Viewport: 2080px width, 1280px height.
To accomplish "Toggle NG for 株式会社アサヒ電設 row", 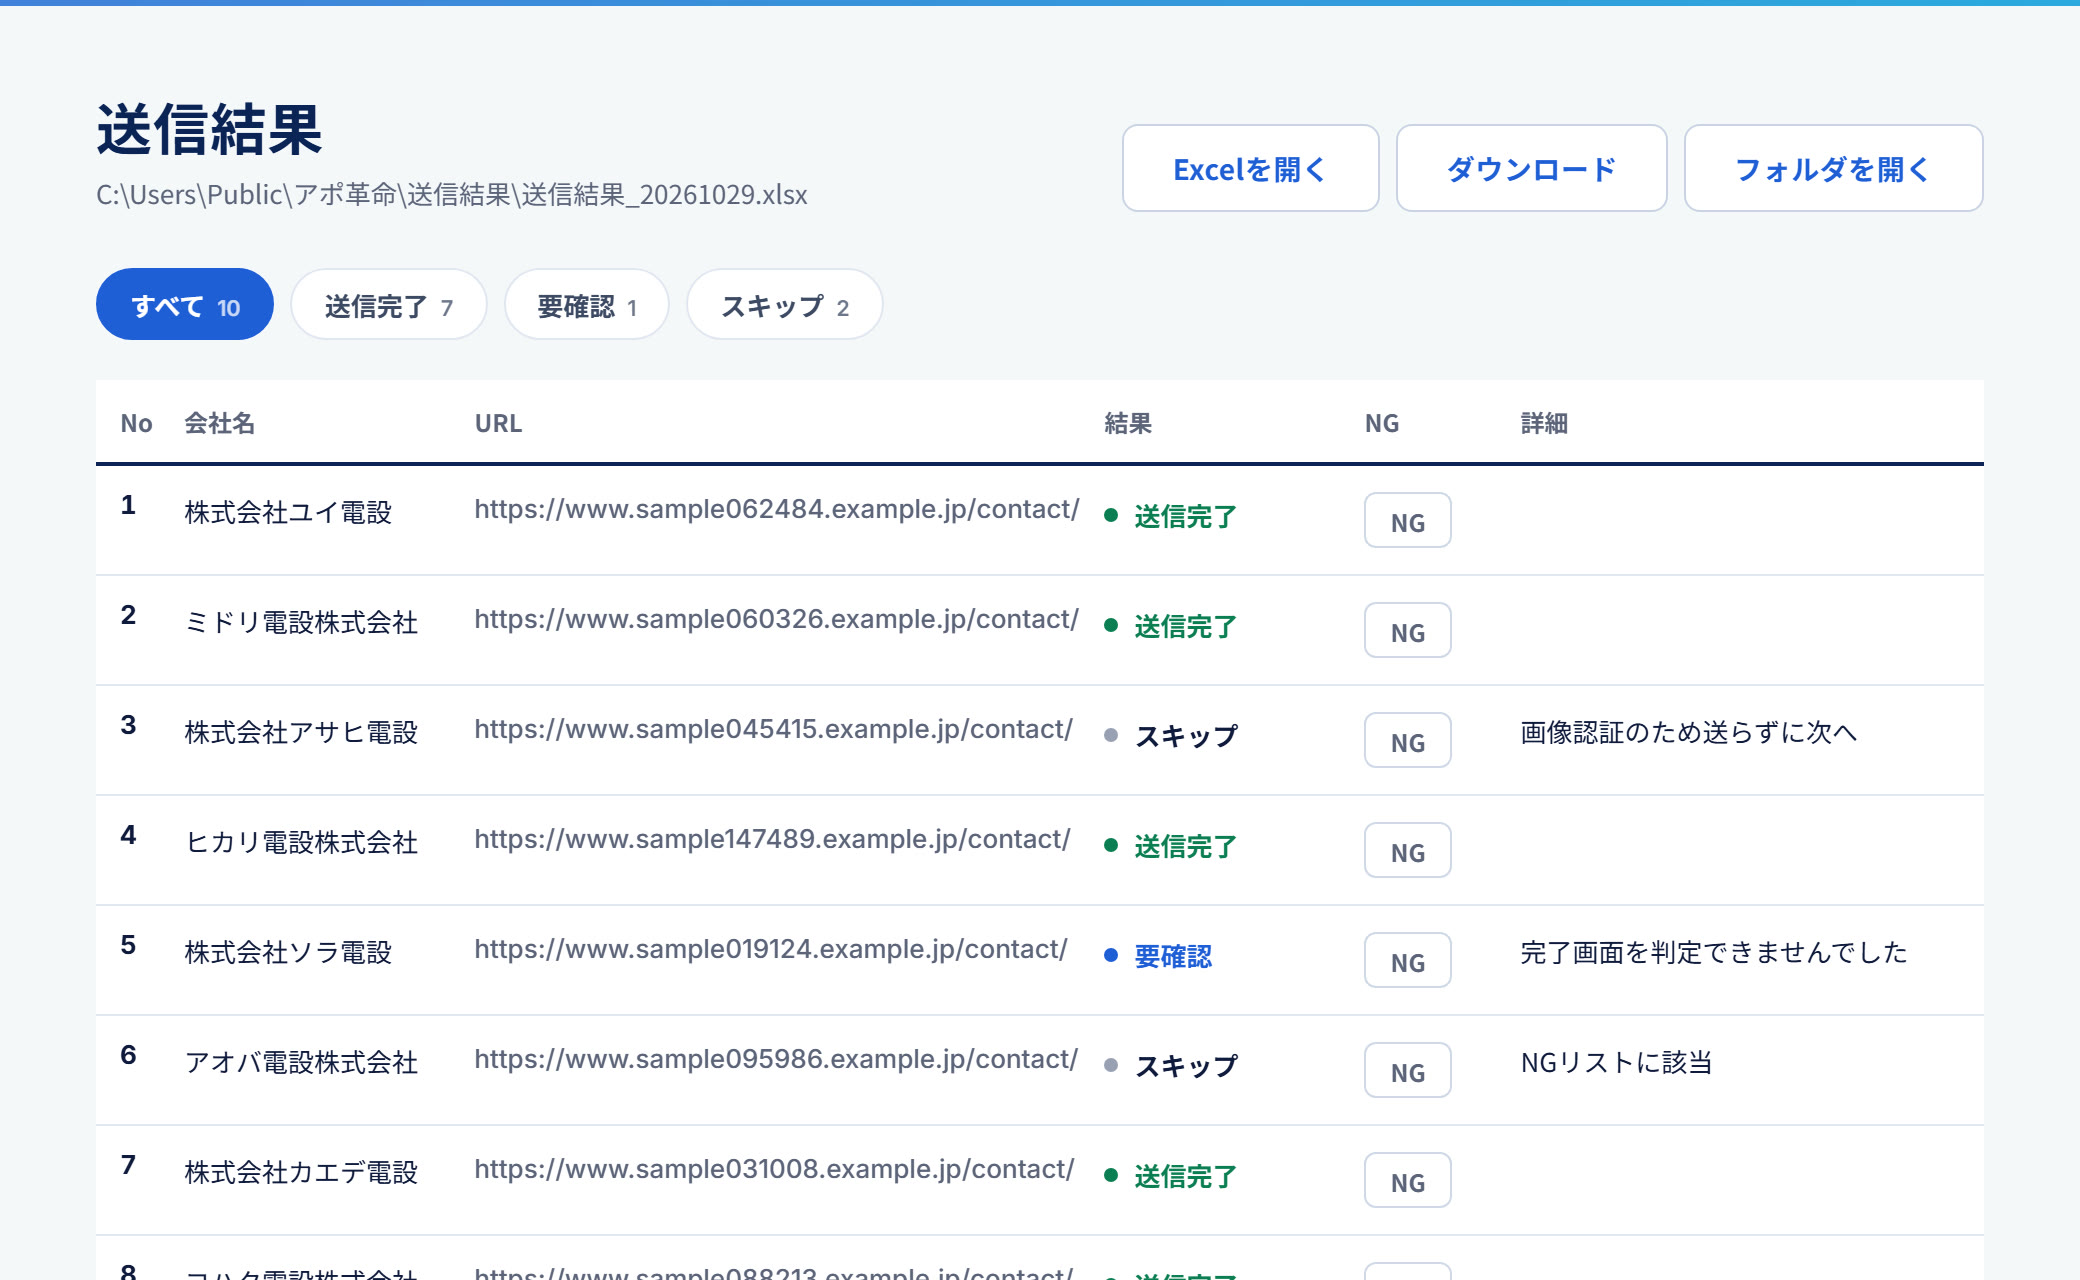I will pos(1407,740).
